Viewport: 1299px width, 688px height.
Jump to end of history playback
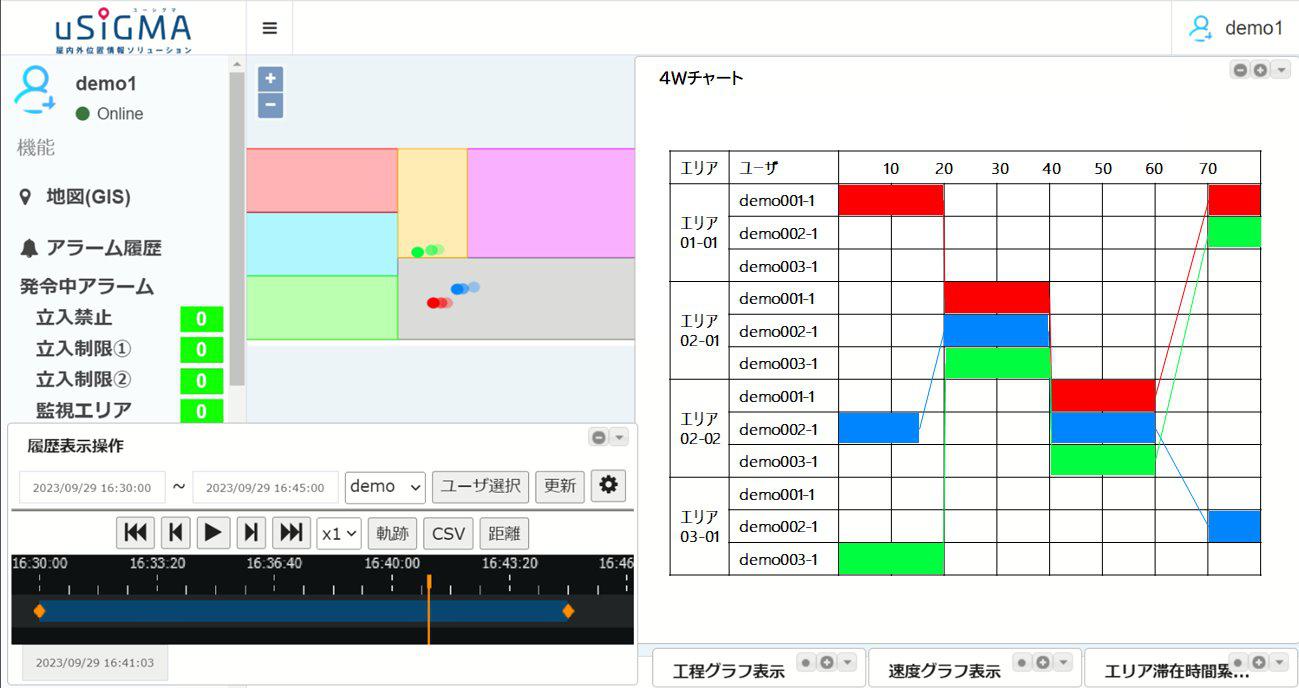pyautogui.click(x=291, y=533)
